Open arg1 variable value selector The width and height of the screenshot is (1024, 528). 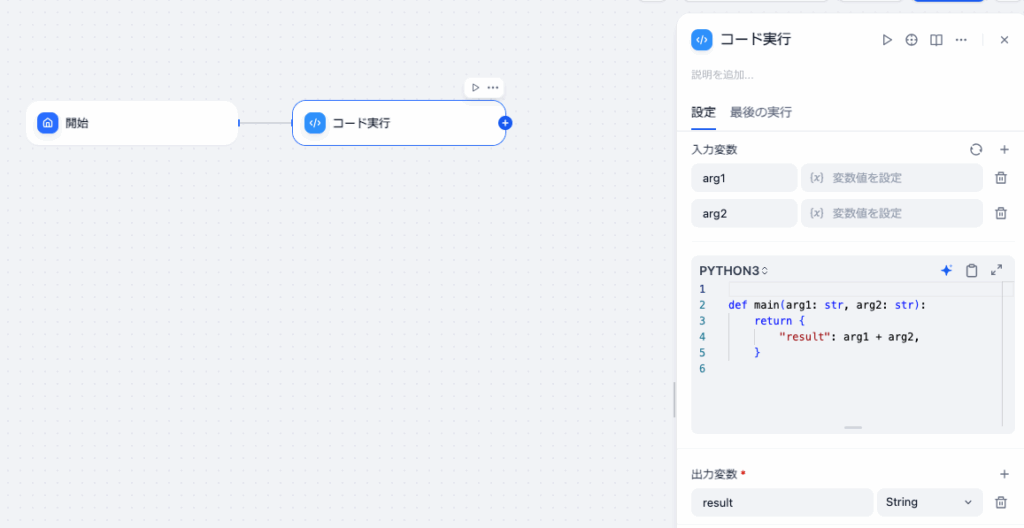click(891, 178)
